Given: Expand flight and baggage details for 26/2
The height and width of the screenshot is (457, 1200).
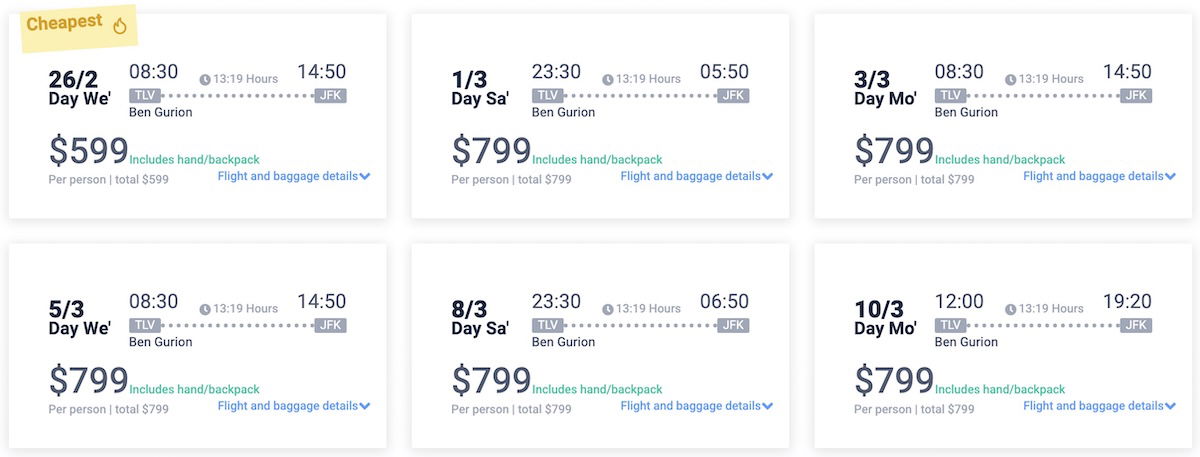Looking at the screenshot, I should (x=294, y=176).
